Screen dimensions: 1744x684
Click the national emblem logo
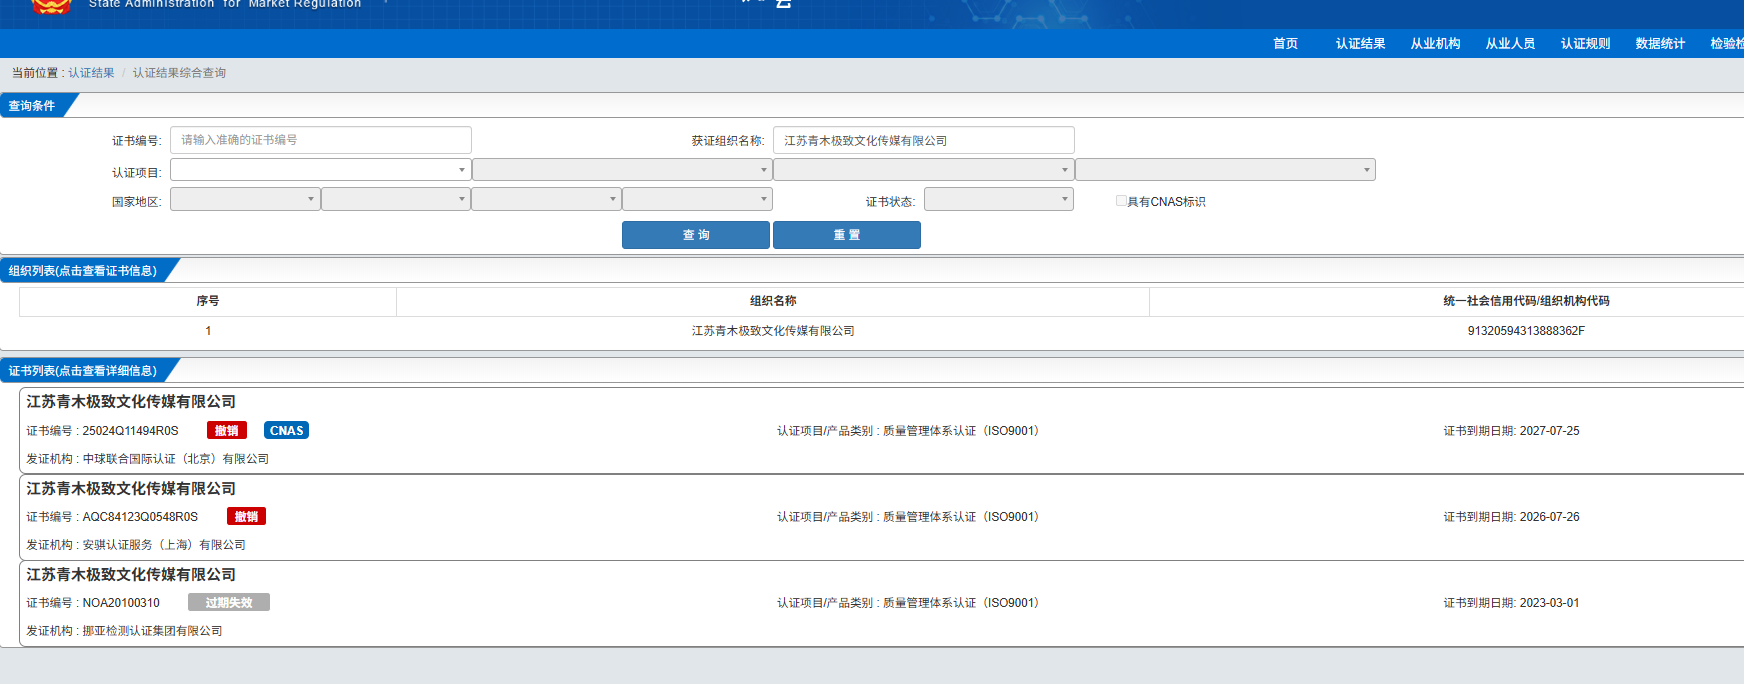click(x=51, y=6)
